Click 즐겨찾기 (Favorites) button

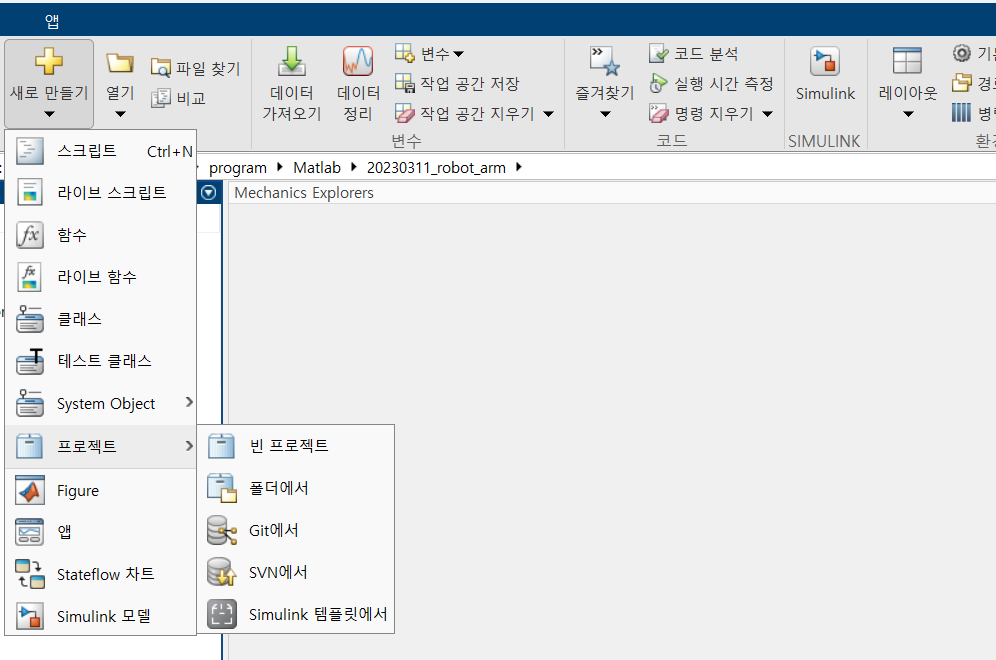(603, 83)
